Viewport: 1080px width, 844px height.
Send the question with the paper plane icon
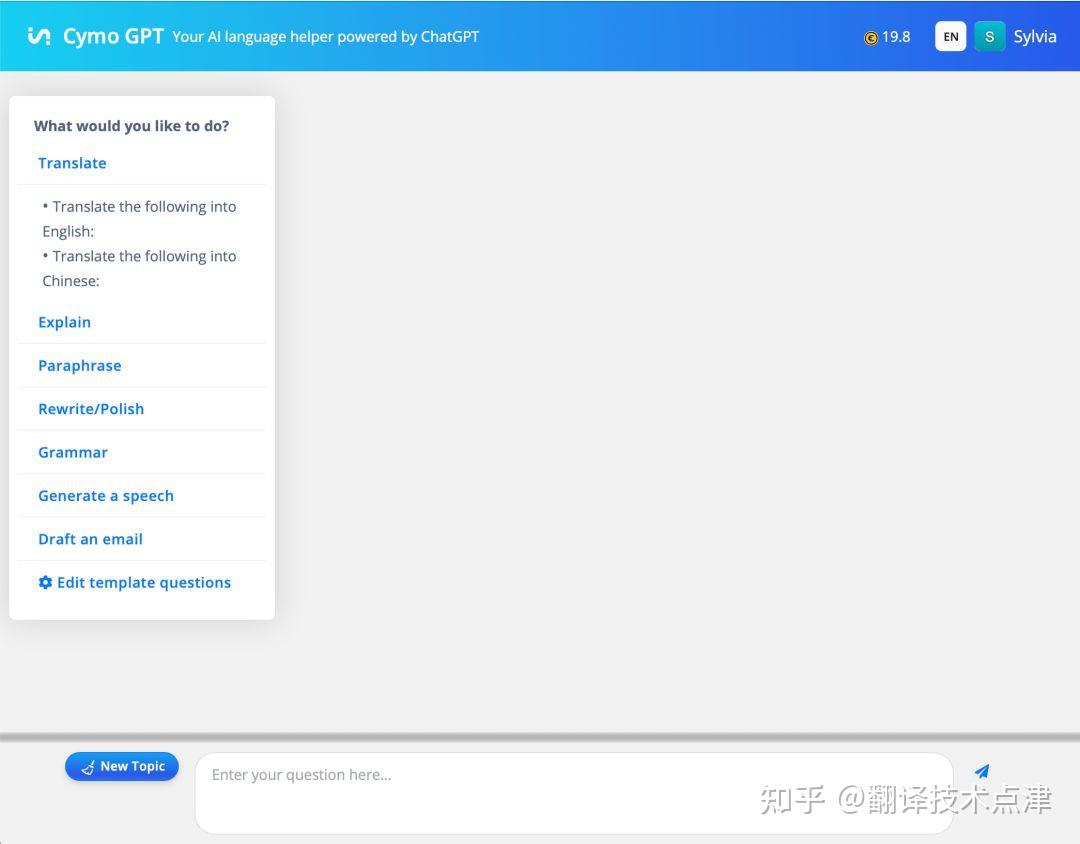tap(982, 771)
